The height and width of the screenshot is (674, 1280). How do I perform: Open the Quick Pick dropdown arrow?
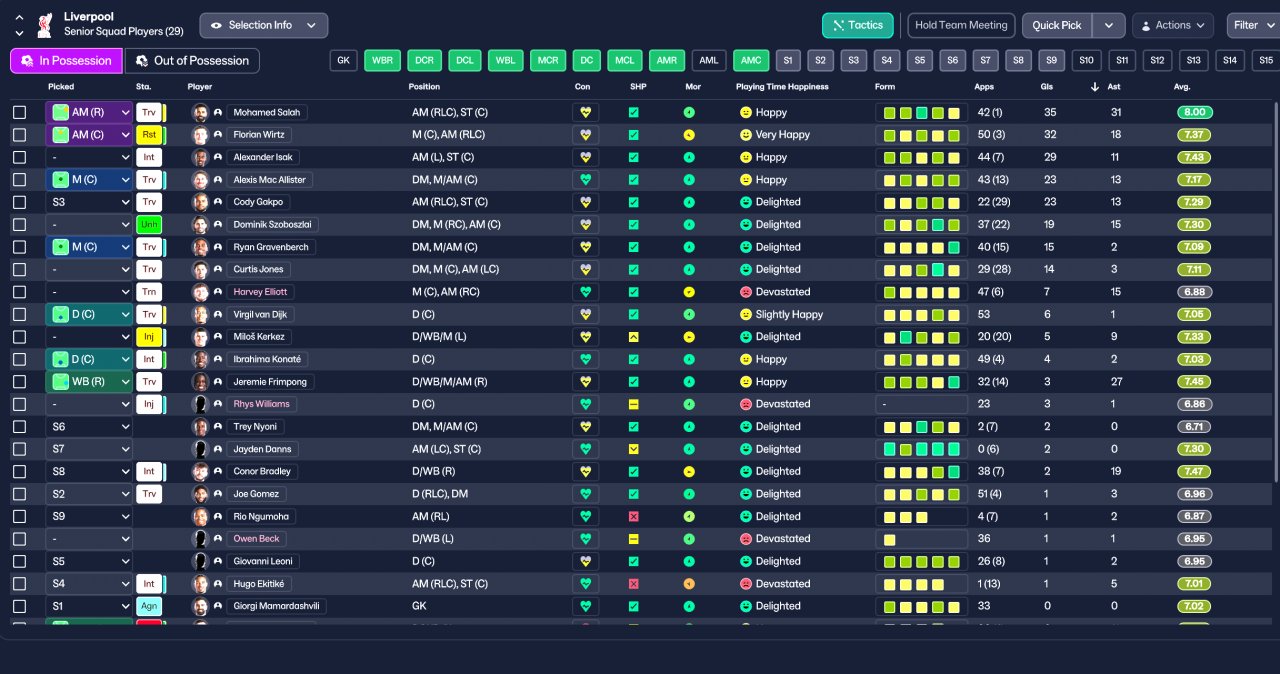click(1108, 25)
